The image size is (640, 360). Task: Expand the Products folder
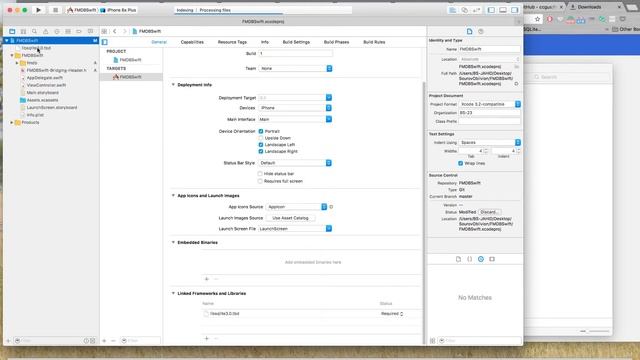(12, 122)
